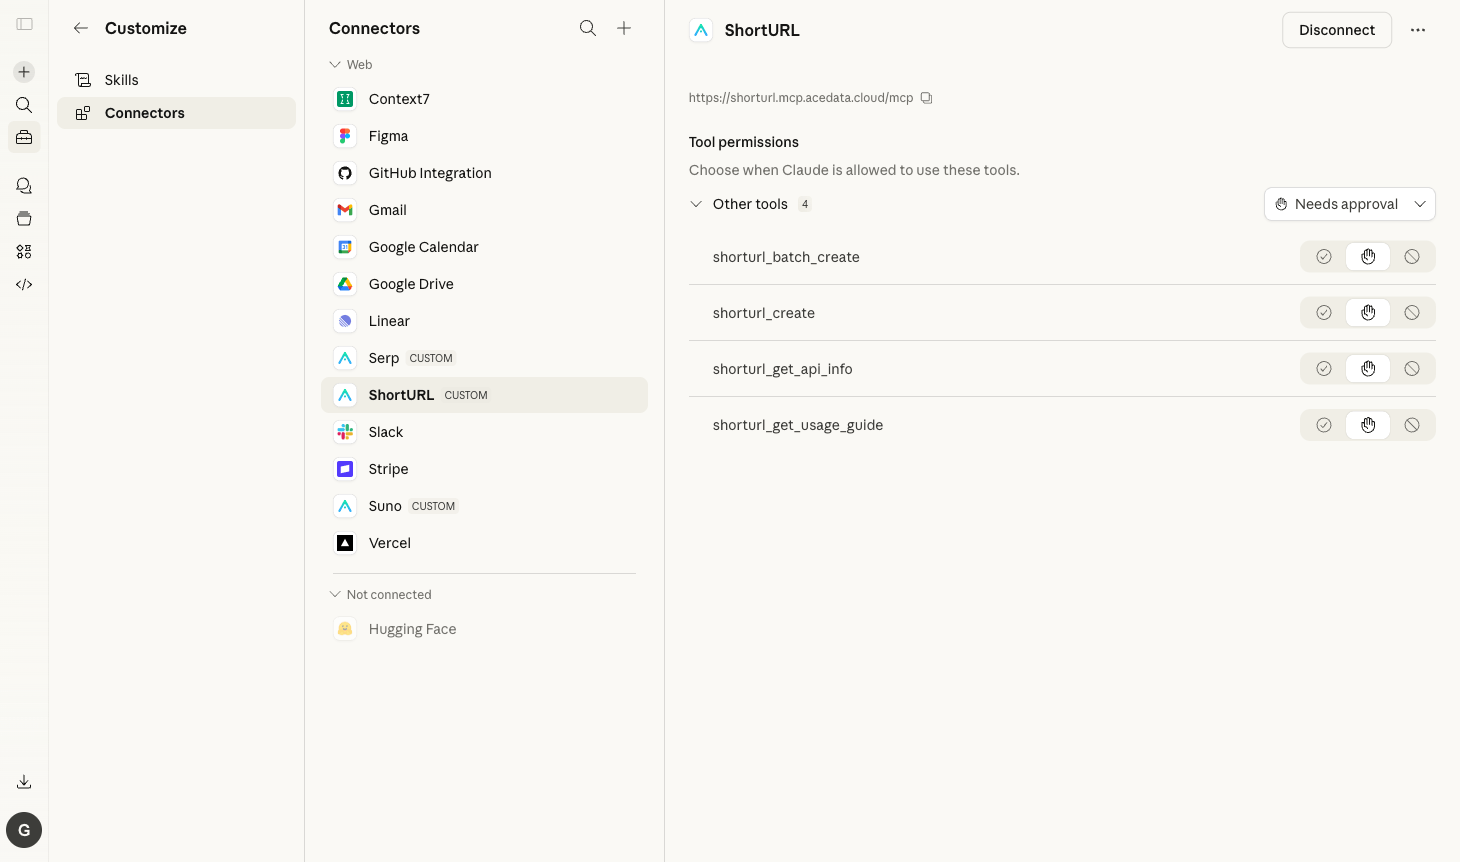Screen dimensions: 1460x862
Task: Toggle the left sidebar panel icon
Action: point(24,24)
